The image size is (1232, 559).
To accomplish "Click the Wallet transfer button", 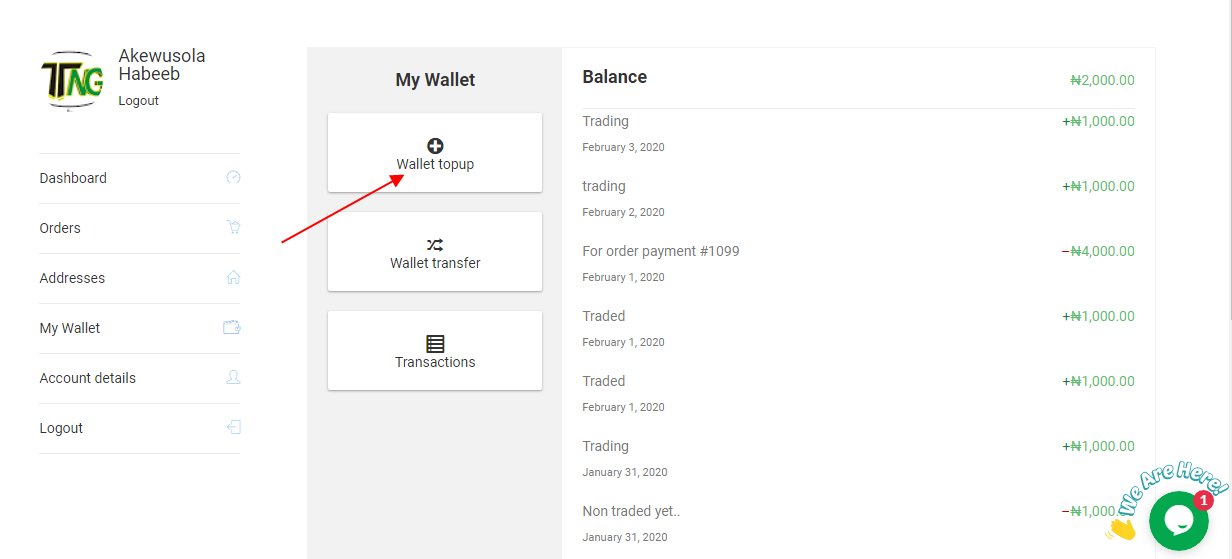I will pos(435,252).
